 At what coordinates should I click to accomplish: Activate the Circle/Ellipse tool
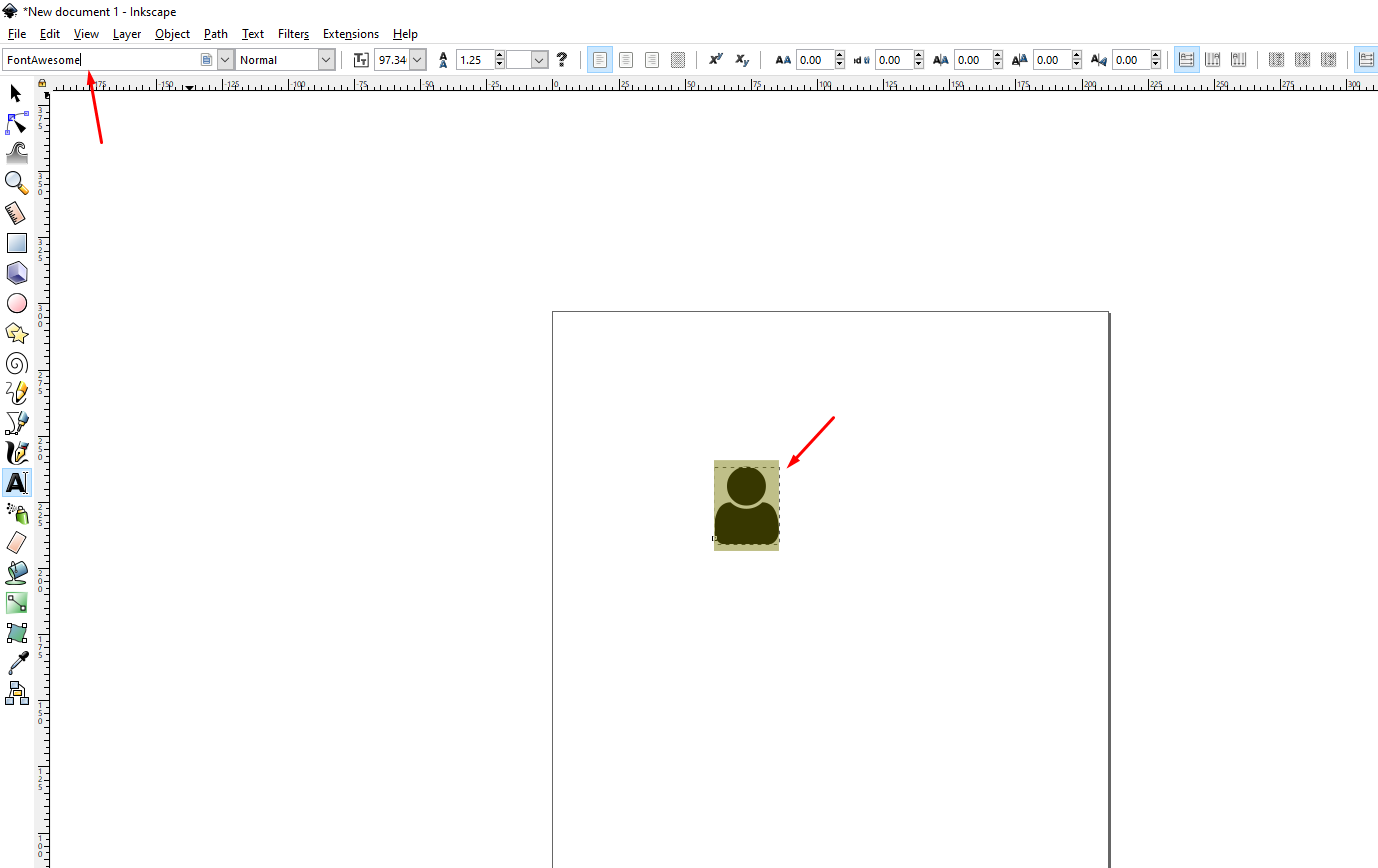click(17, 303)
